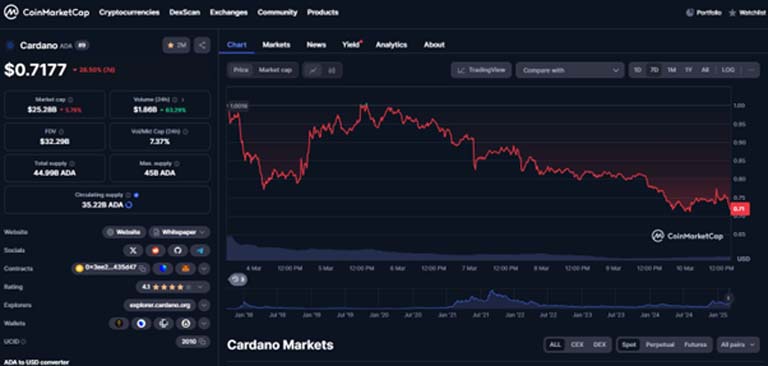Open the Markets tab
The height and width of the screenshot is (366, 768).
coord(276,45)
